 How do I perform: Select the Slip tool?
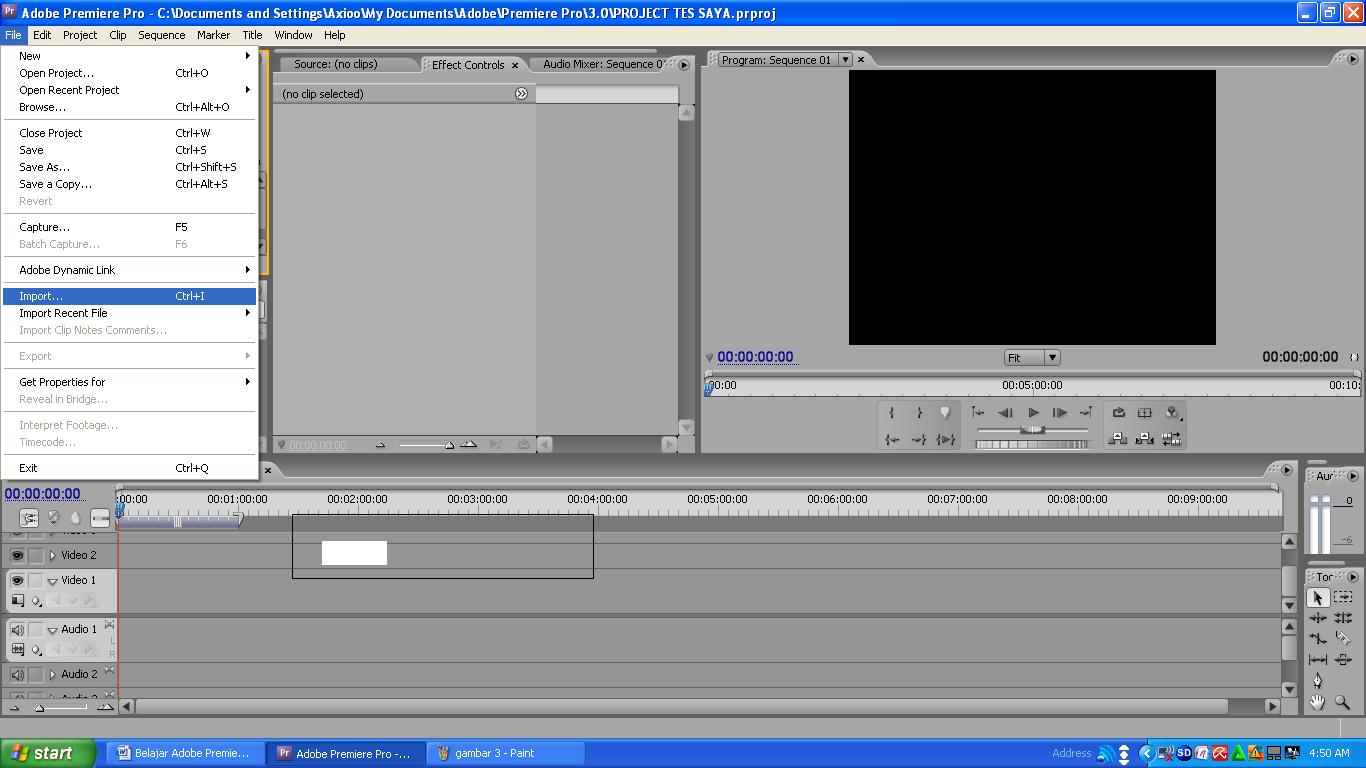coord(1318,659)
